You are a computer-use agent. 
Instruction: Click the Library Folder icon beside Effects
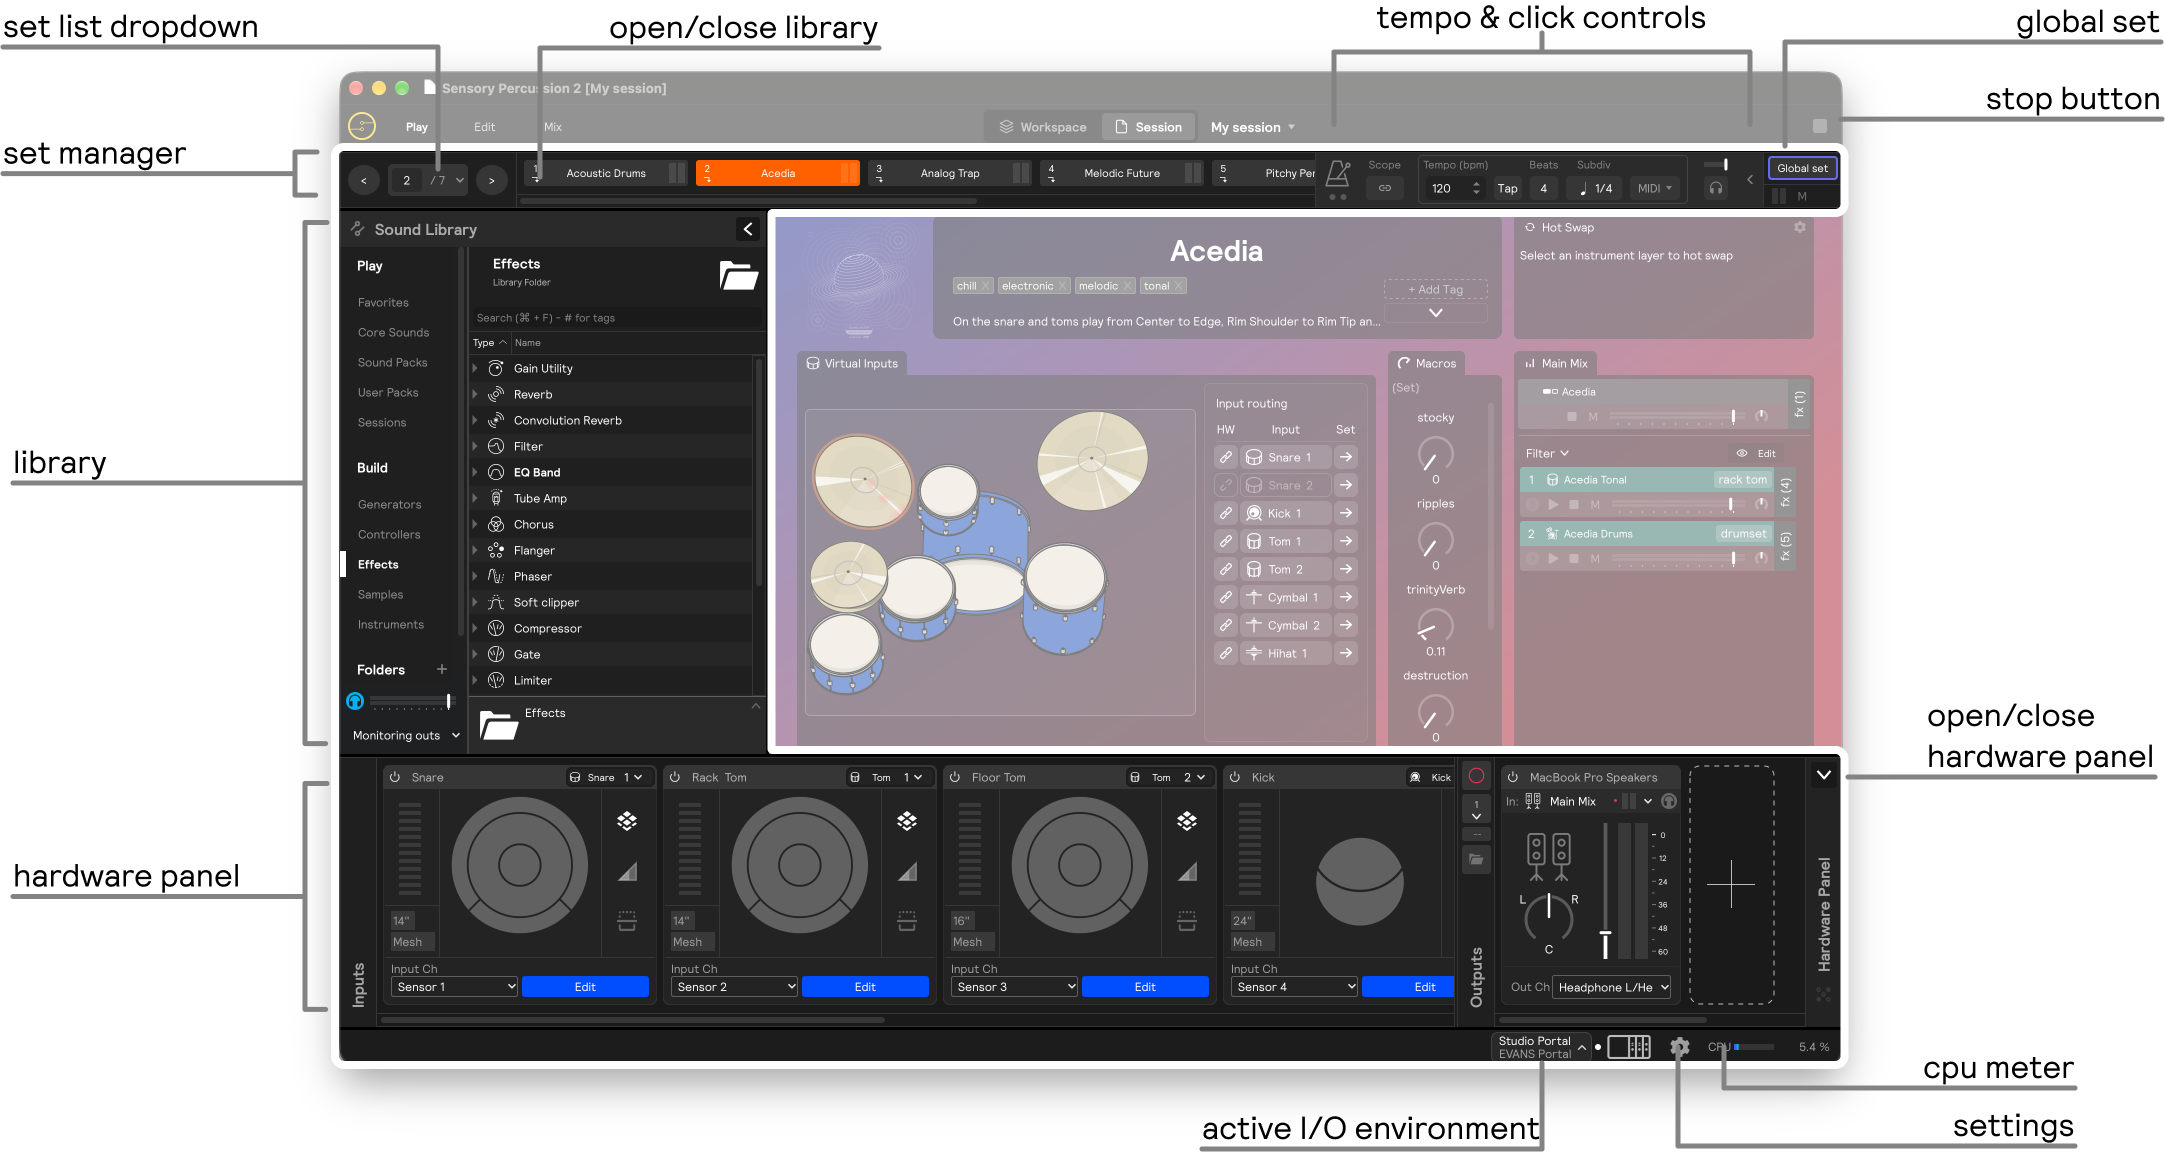(x=739, y=275)
